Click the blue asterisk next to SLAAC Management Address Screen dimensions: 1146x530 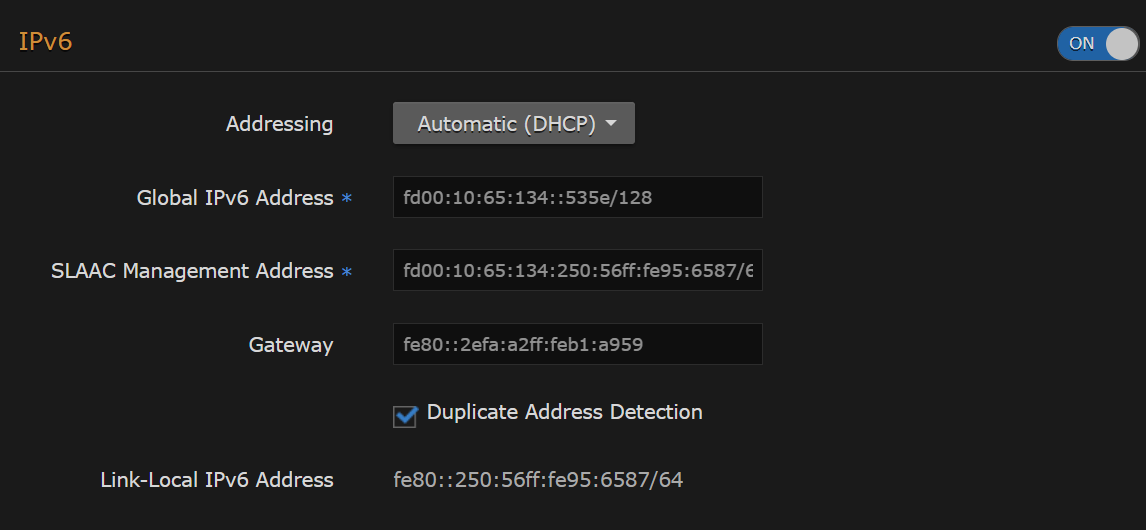click(x=347, y=272)
